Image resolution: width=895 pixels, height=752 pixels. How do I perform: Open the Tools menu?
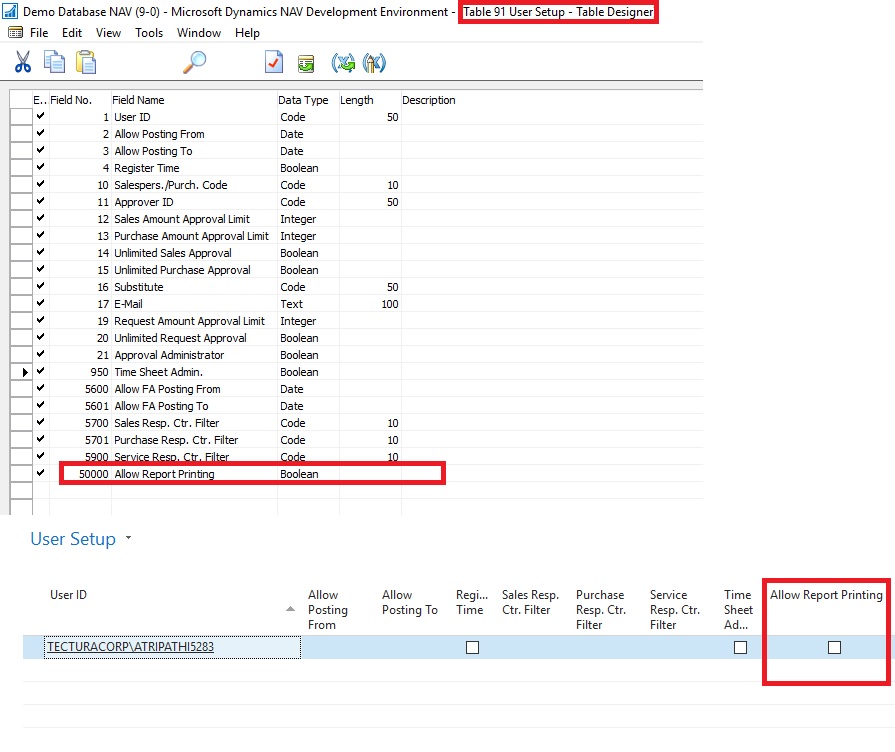pyautogui.click(x=149, y=33)
